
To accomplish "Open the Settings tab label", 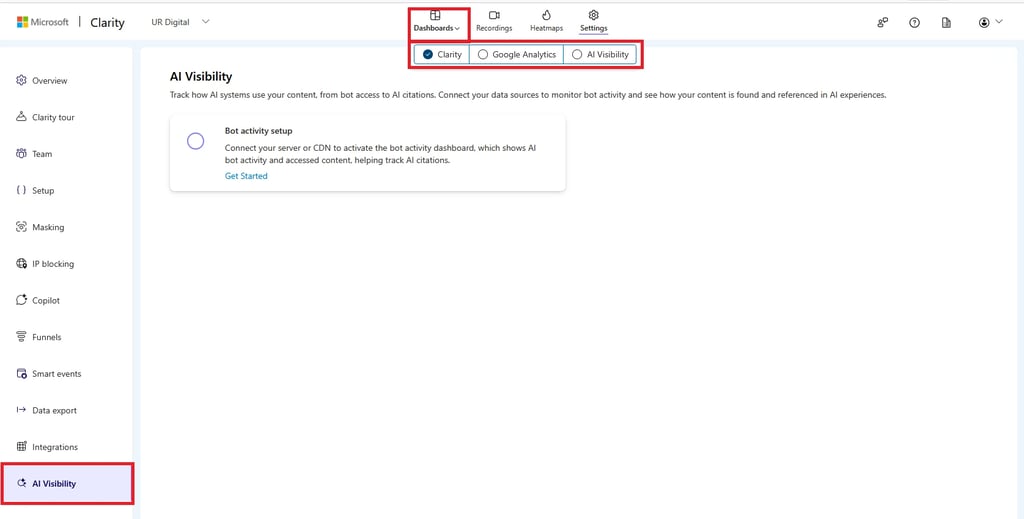I will tap(594, 29).
